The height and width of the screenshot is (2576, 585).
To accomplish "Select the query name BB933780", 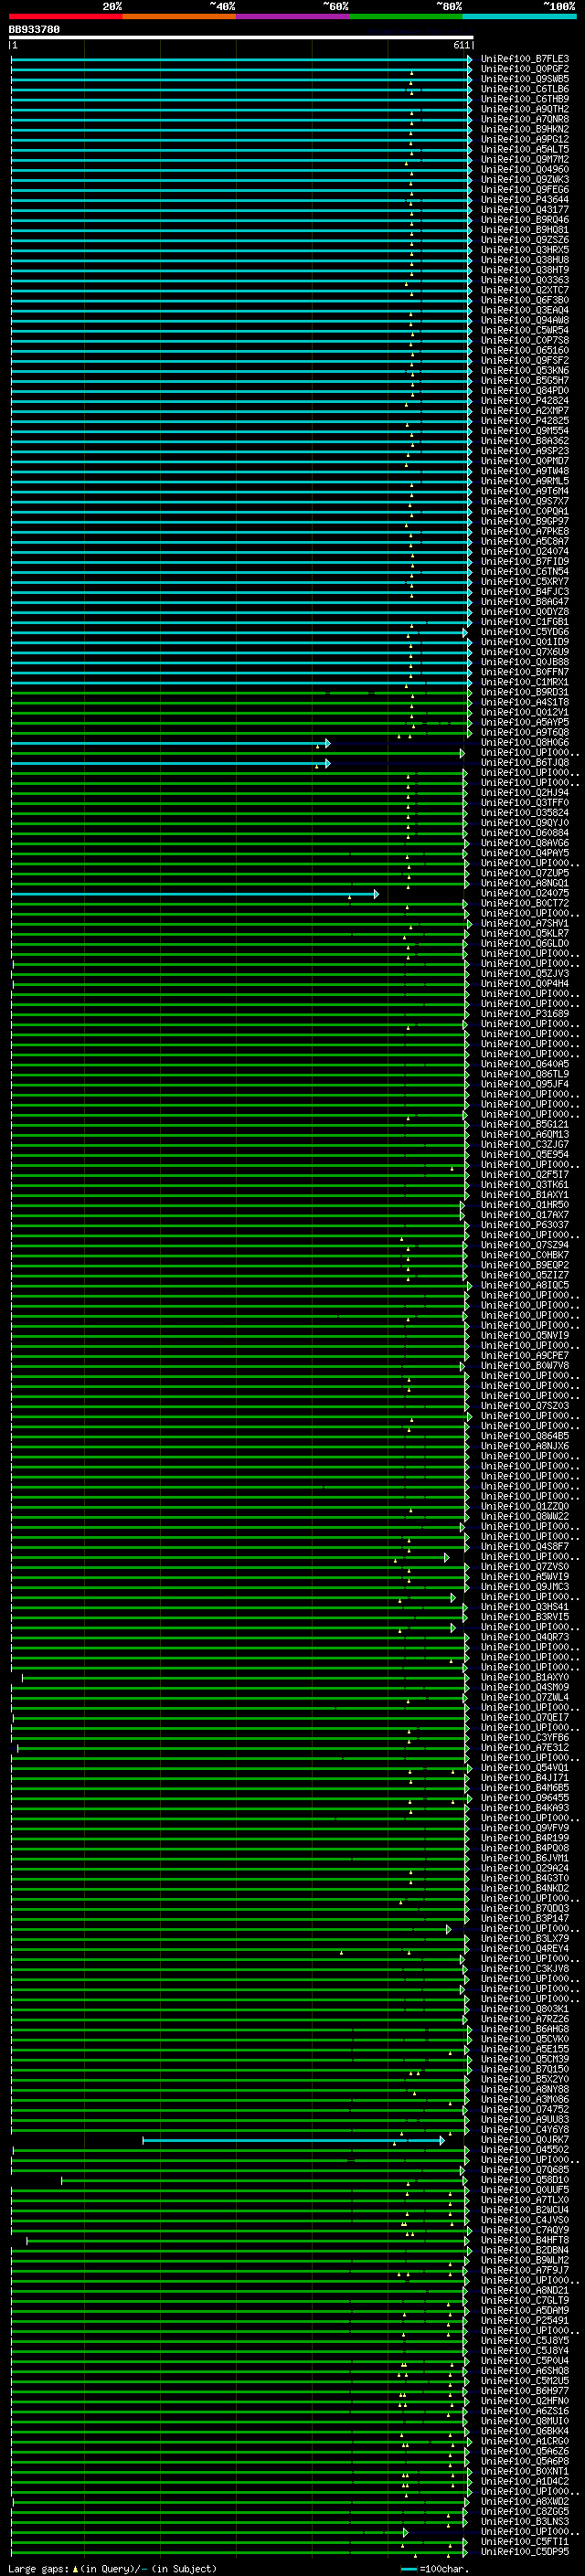I will pos(34,30).
